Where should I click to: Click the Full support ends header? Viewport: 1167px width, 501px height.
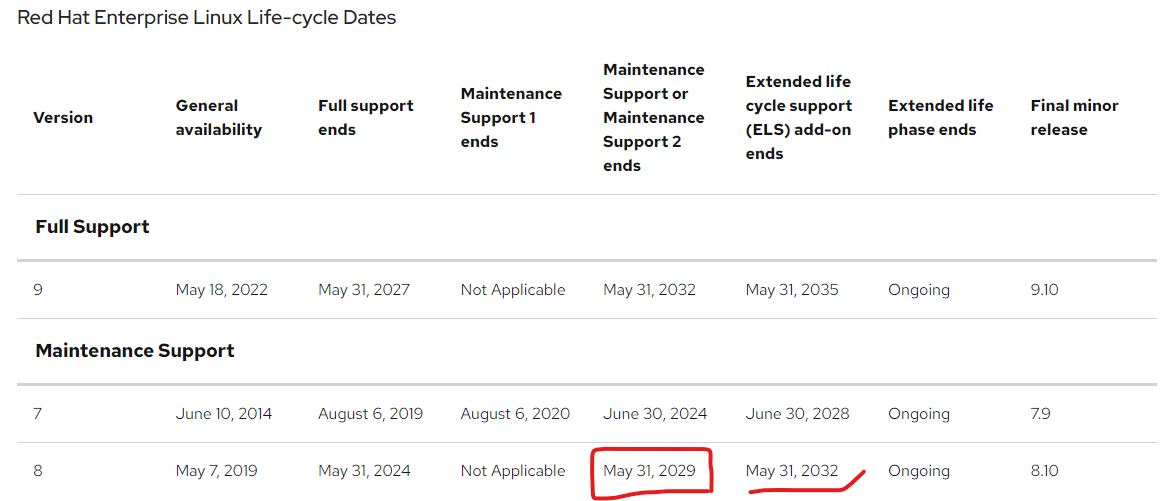coord(365,118)
